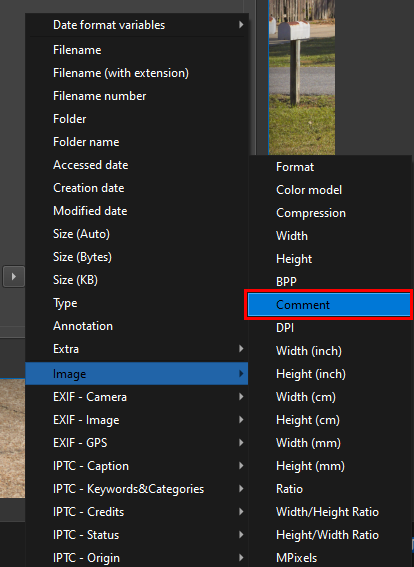Open the EXIF - GPS submenu
This screenshot has width=414, height=567.
[x=137, y=443]
